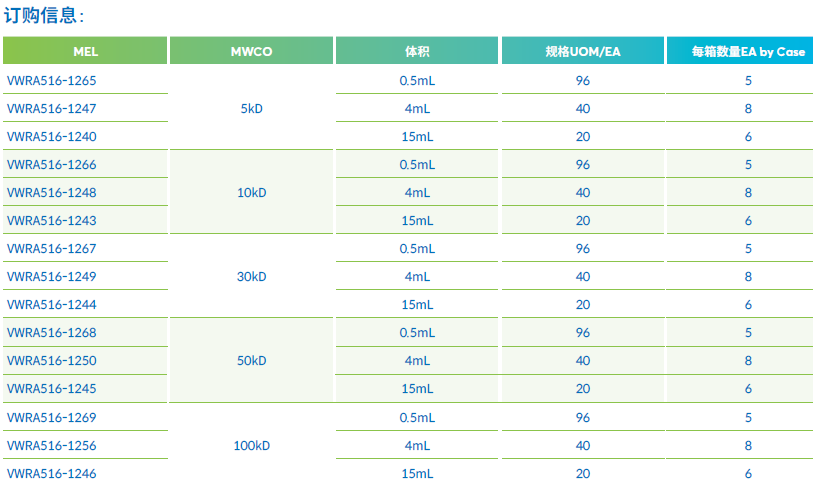Screen dimensions: 813x485
Task: Click the 规格UOM/EA column header
Action: [x=583, y=51]
